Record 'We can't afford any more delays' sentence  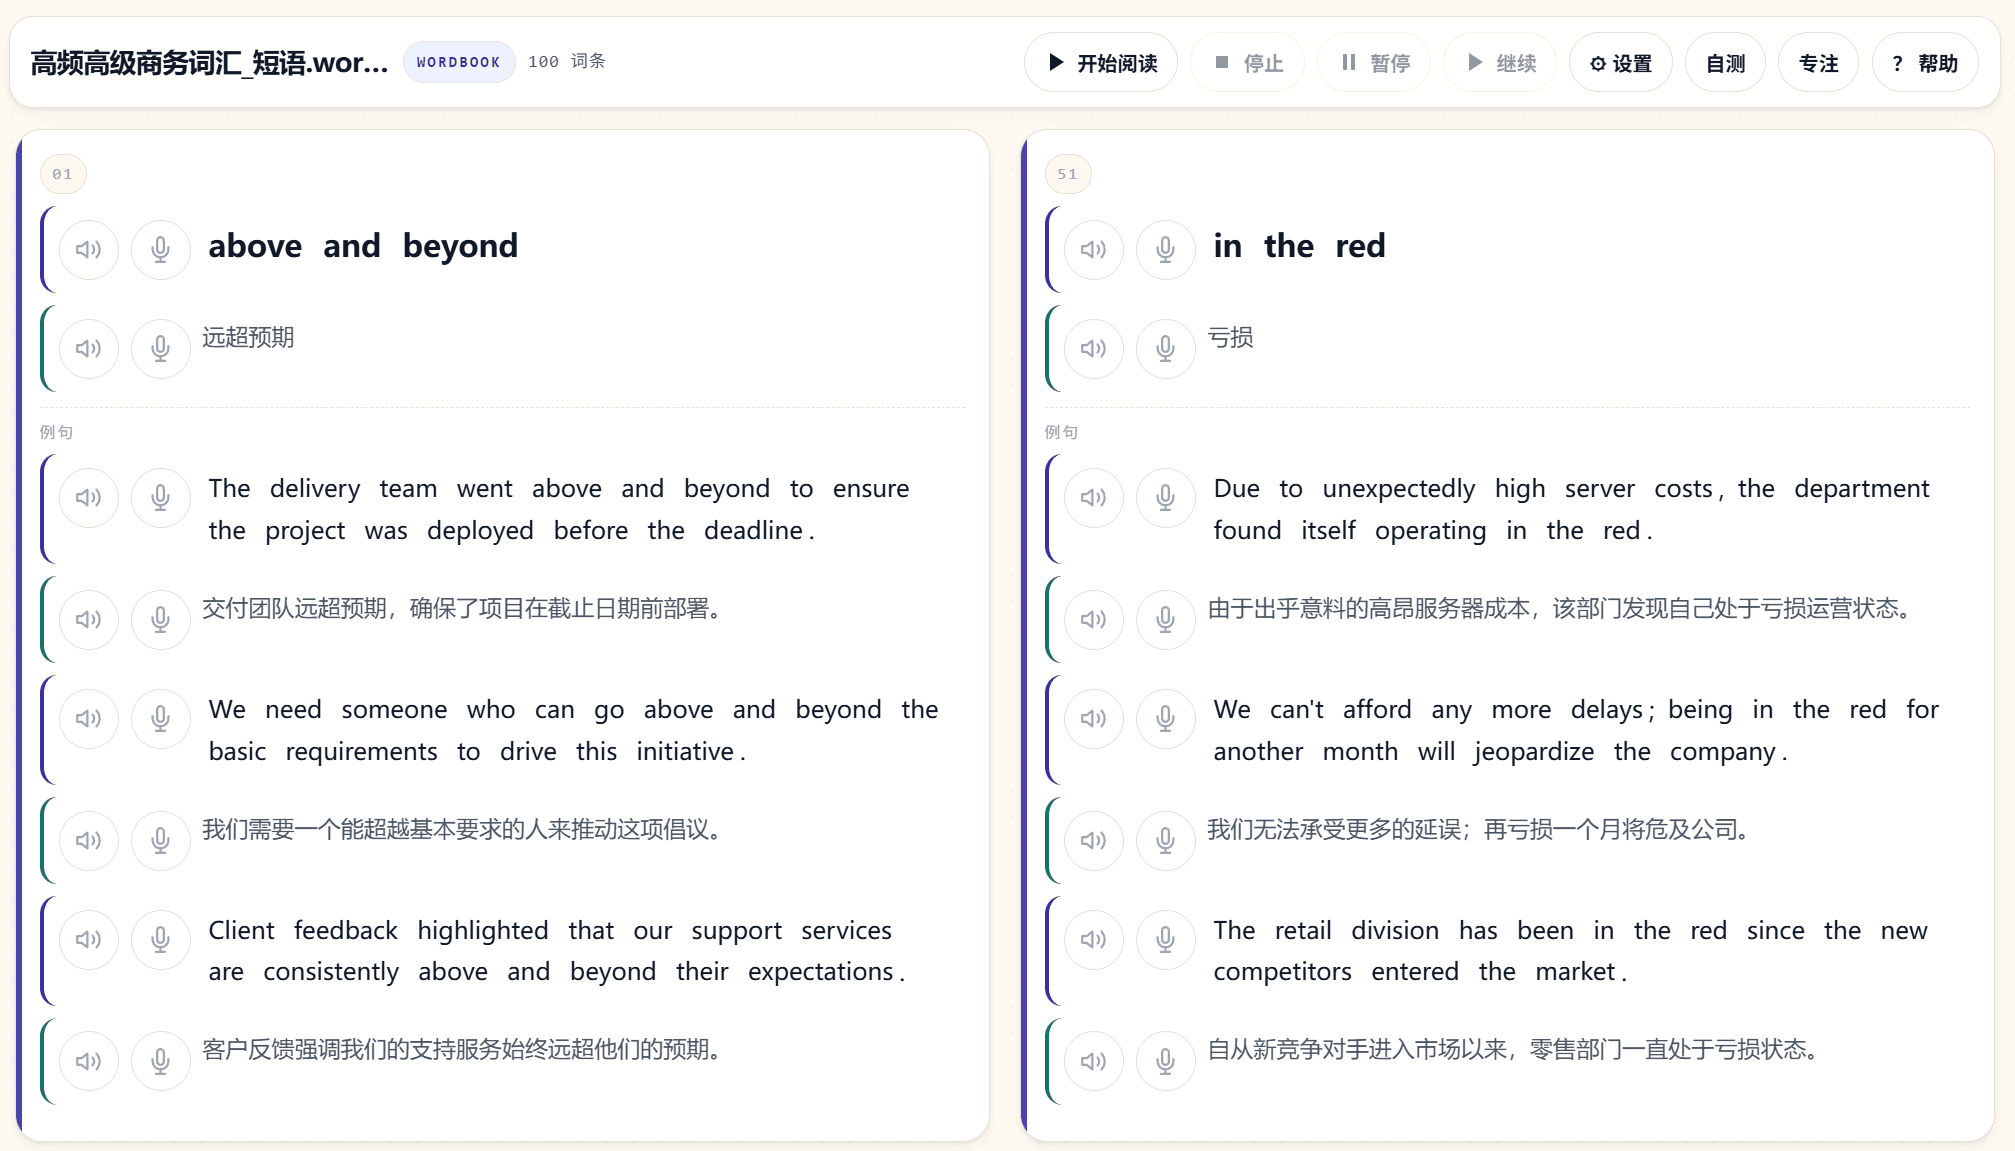pos(1166,719)
